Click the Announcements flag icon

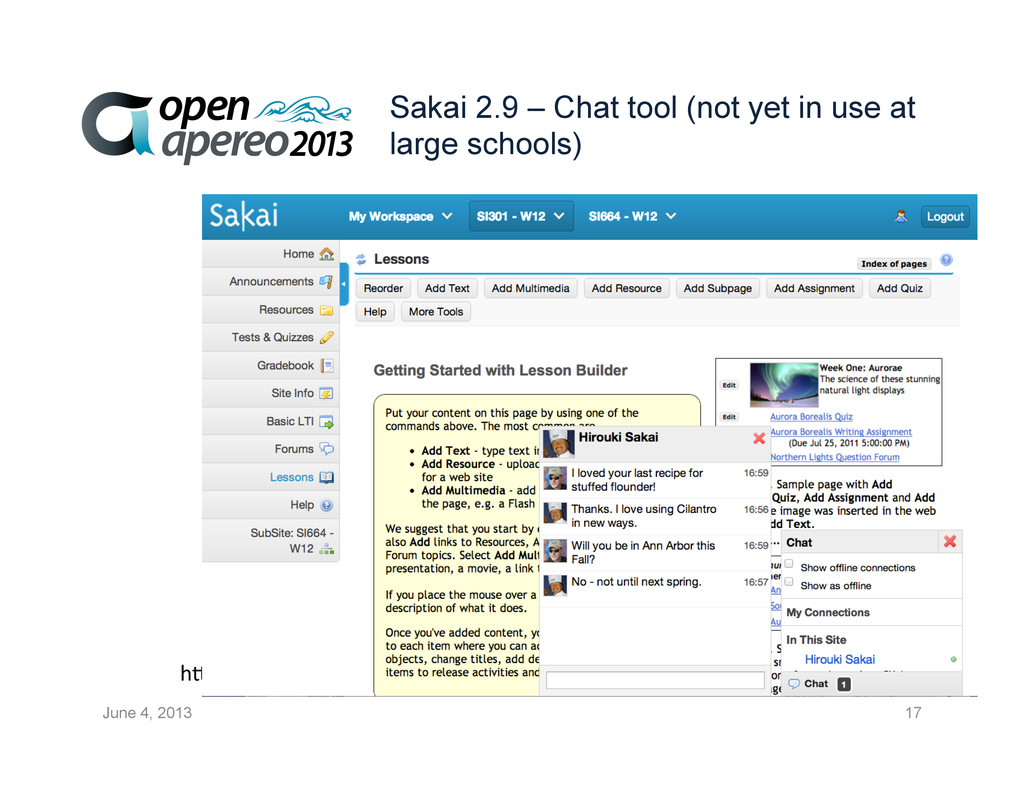point(326,282)
